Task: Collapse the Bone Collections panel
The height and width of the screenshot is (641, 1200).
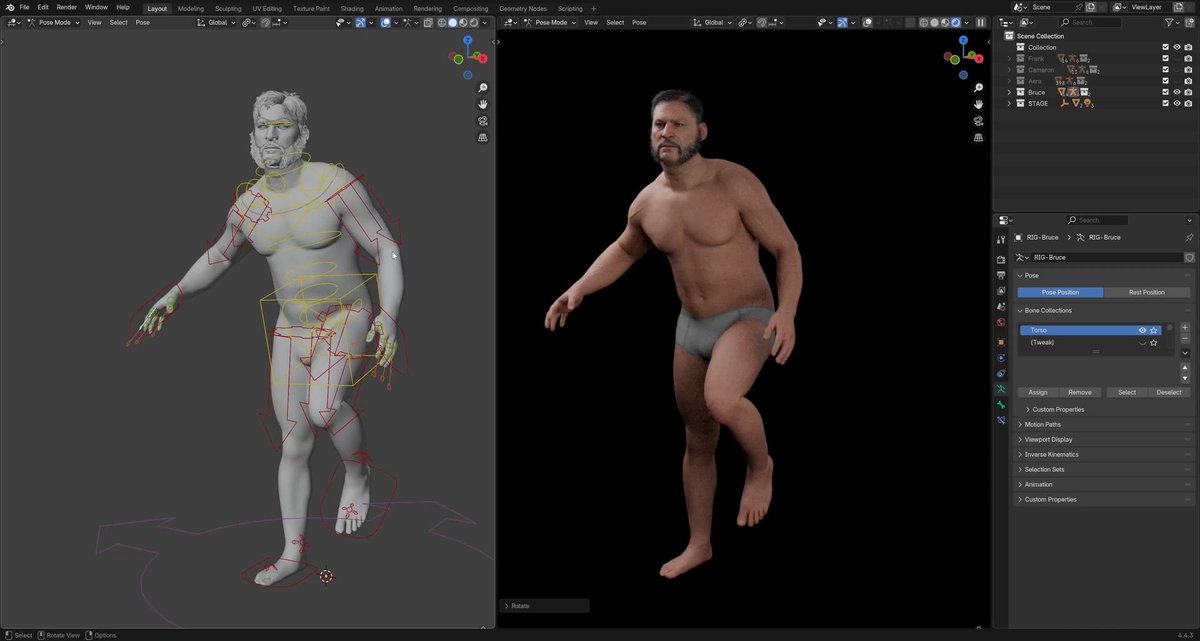Action: point(1104,310)
